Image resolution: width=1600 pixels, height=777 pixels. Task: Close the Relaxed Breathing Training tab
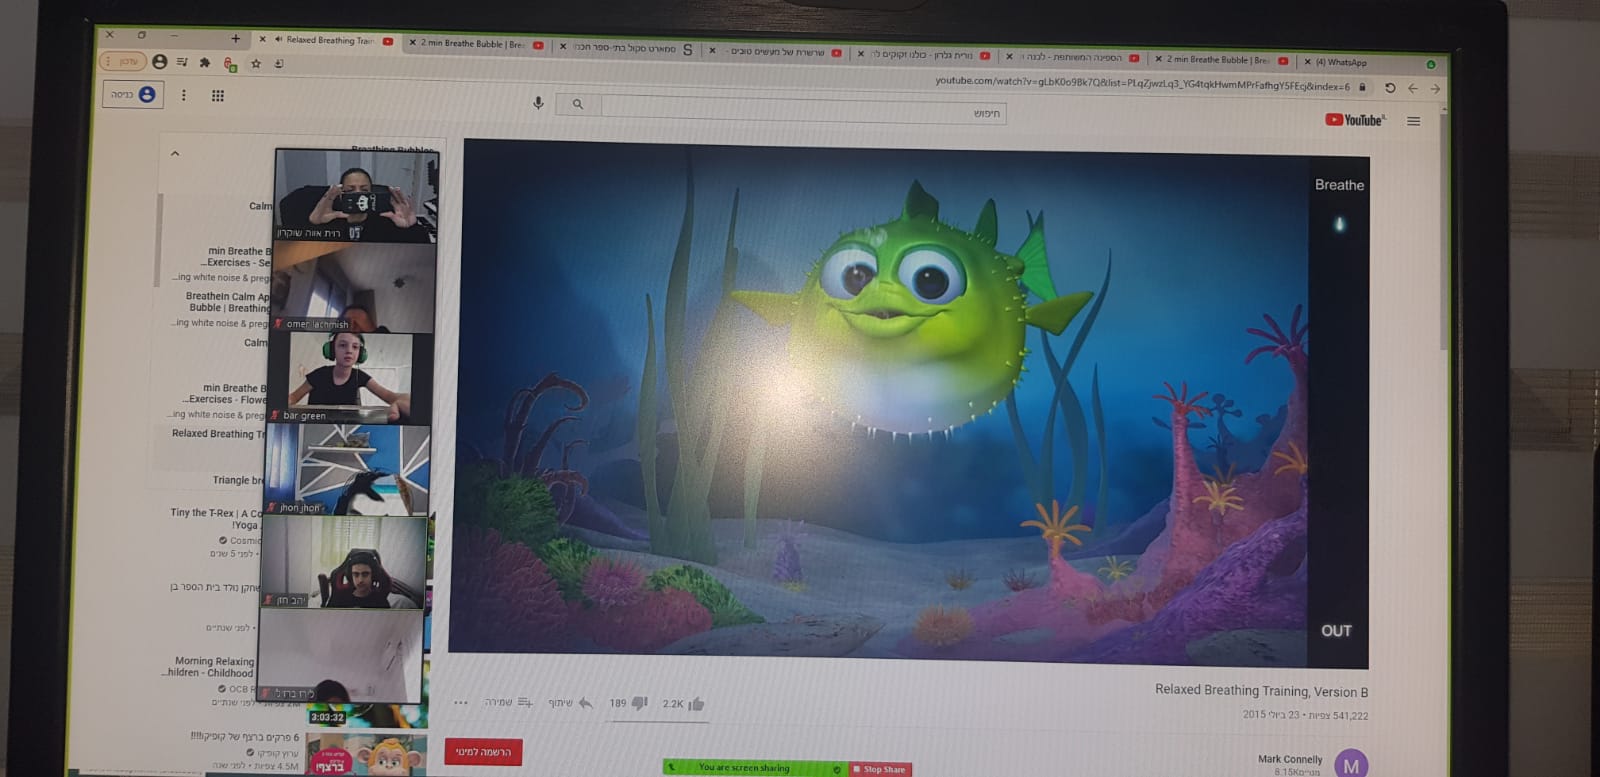coord(263,40)
